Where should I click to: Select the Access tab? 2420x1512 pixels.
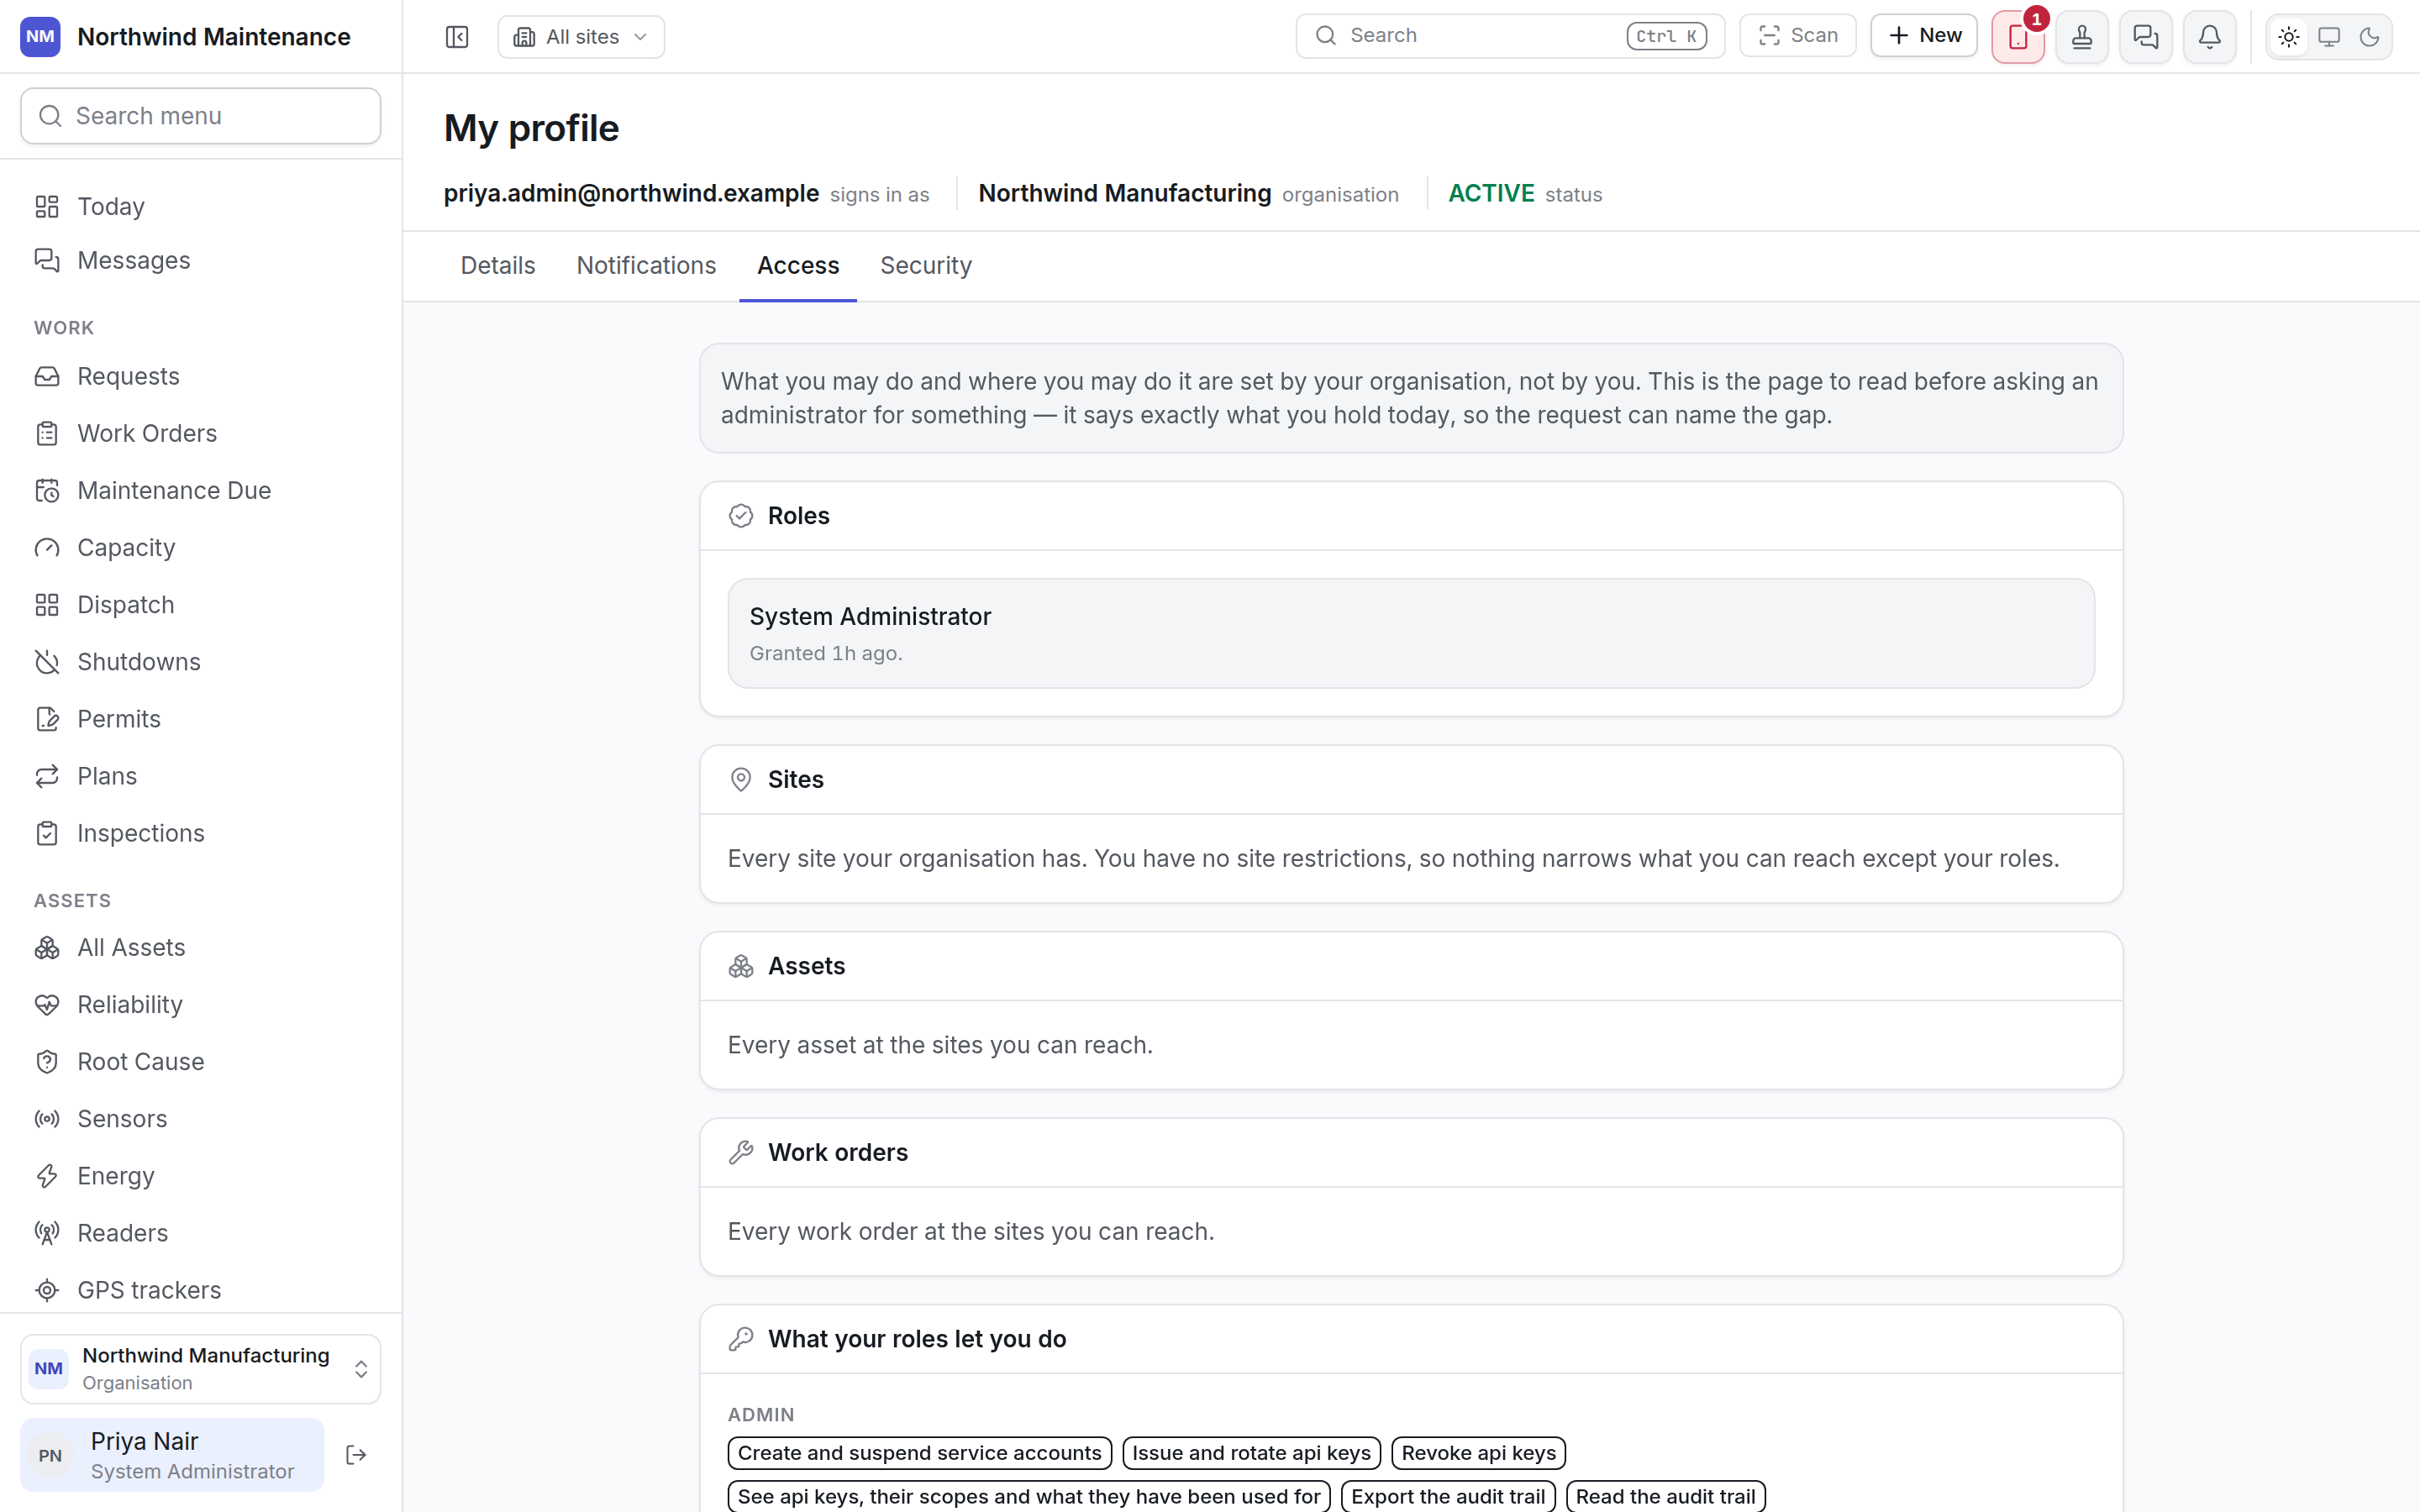tap(798, 266)
